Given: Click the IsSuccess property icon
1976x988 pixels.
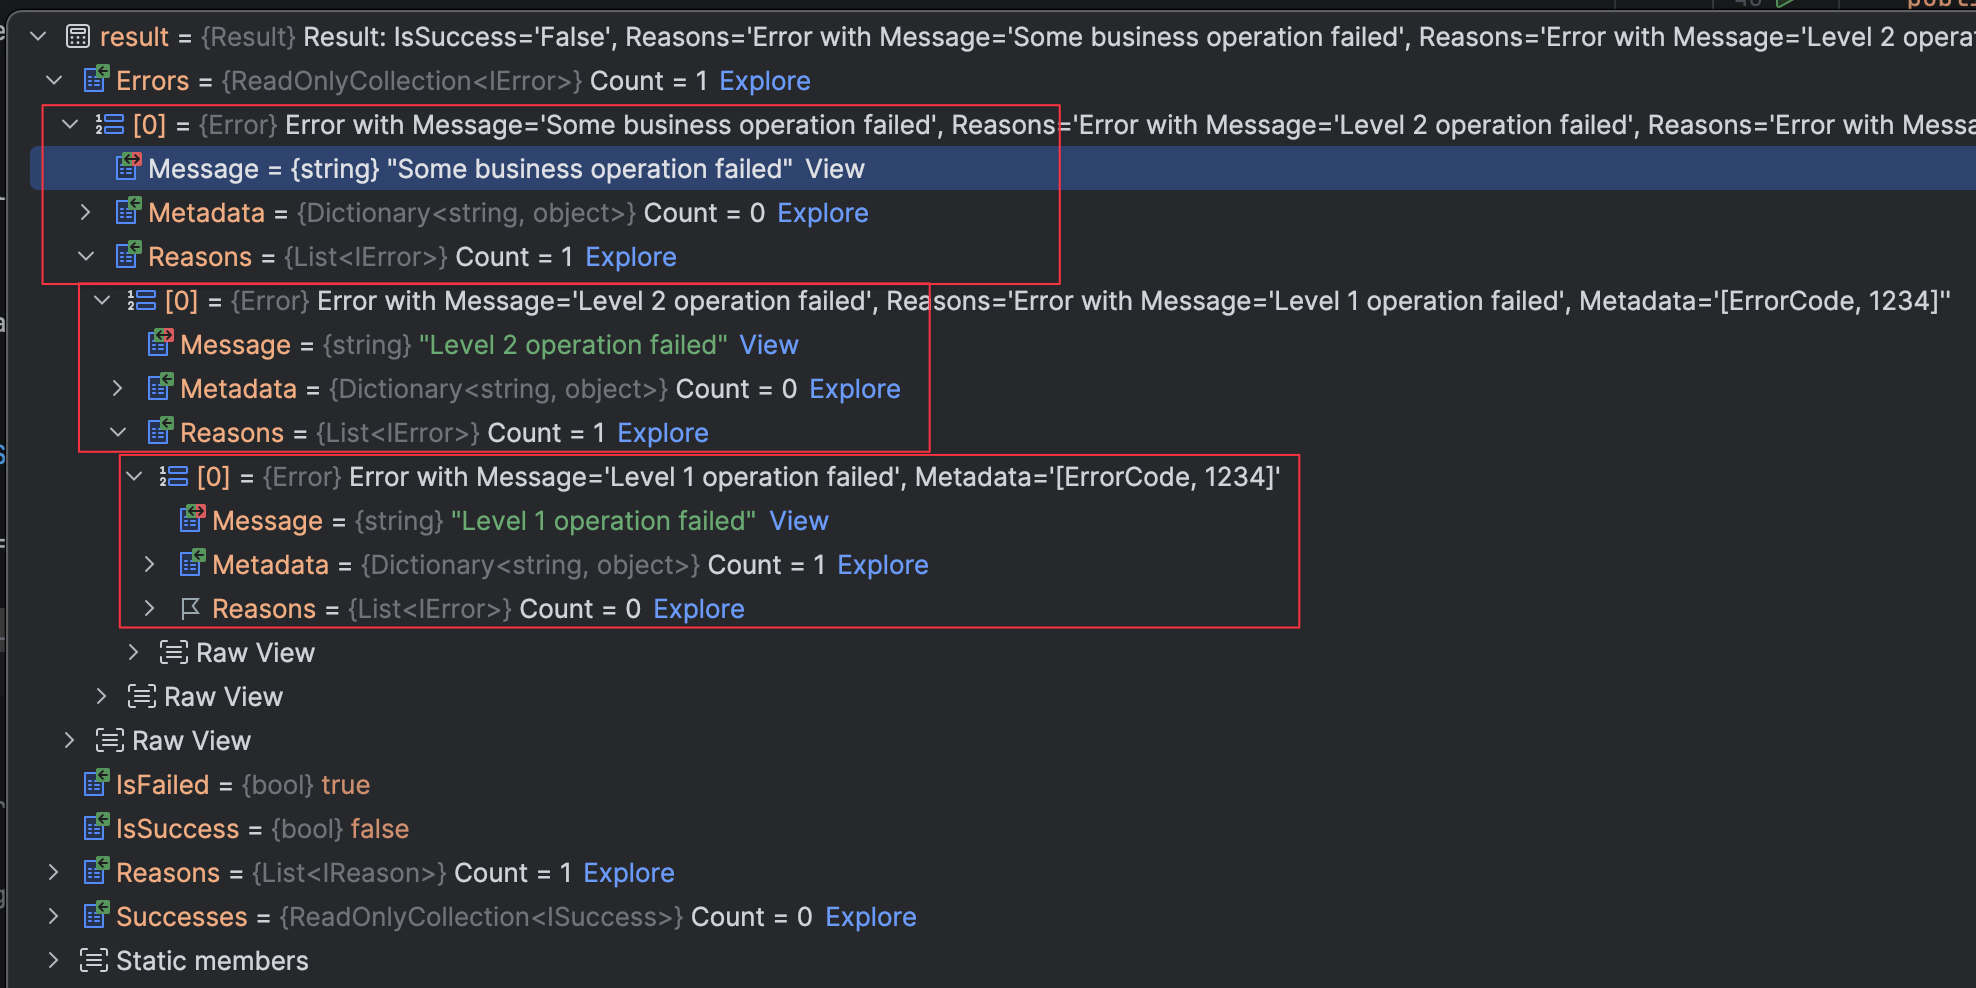Looking at the screenshot, I should point(96,828).
